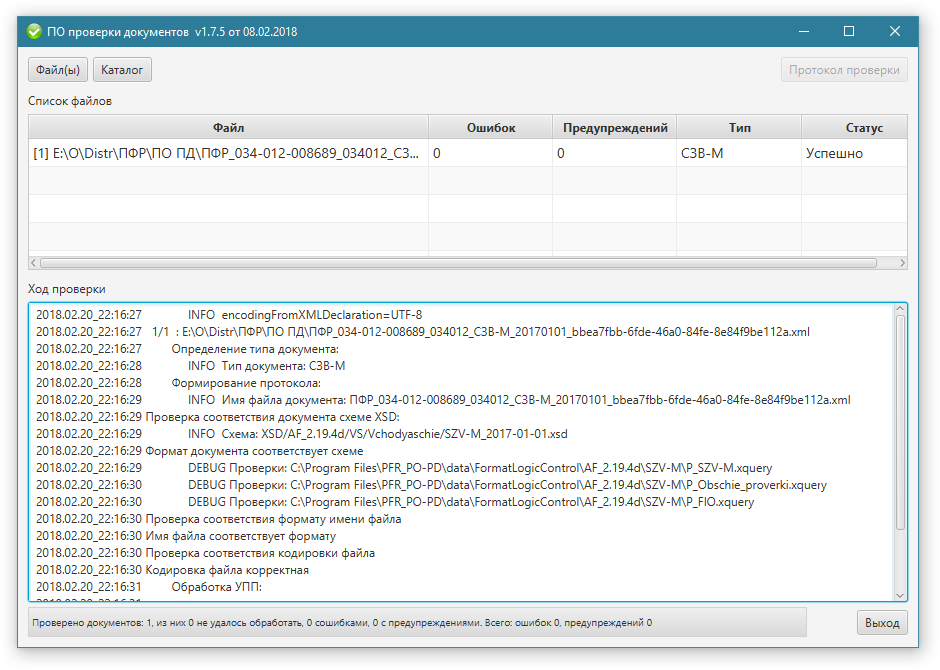Click log line Кодировка файла корректная
The height and width of the screenshot is (670, 940).
click(173, 569)
